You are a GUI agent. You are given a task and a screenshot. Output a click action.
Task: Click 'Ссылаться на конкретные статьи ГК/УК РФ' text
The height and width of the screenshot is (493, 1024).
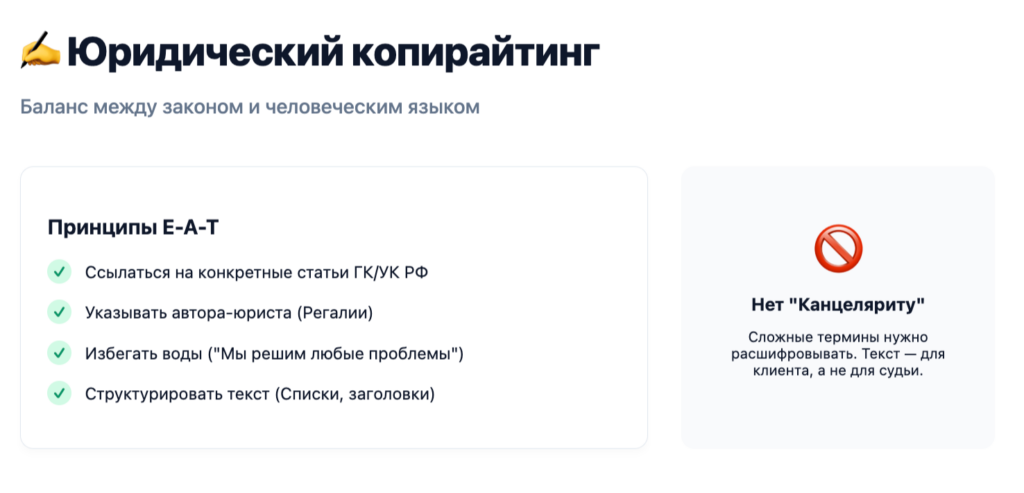(257, 272)
